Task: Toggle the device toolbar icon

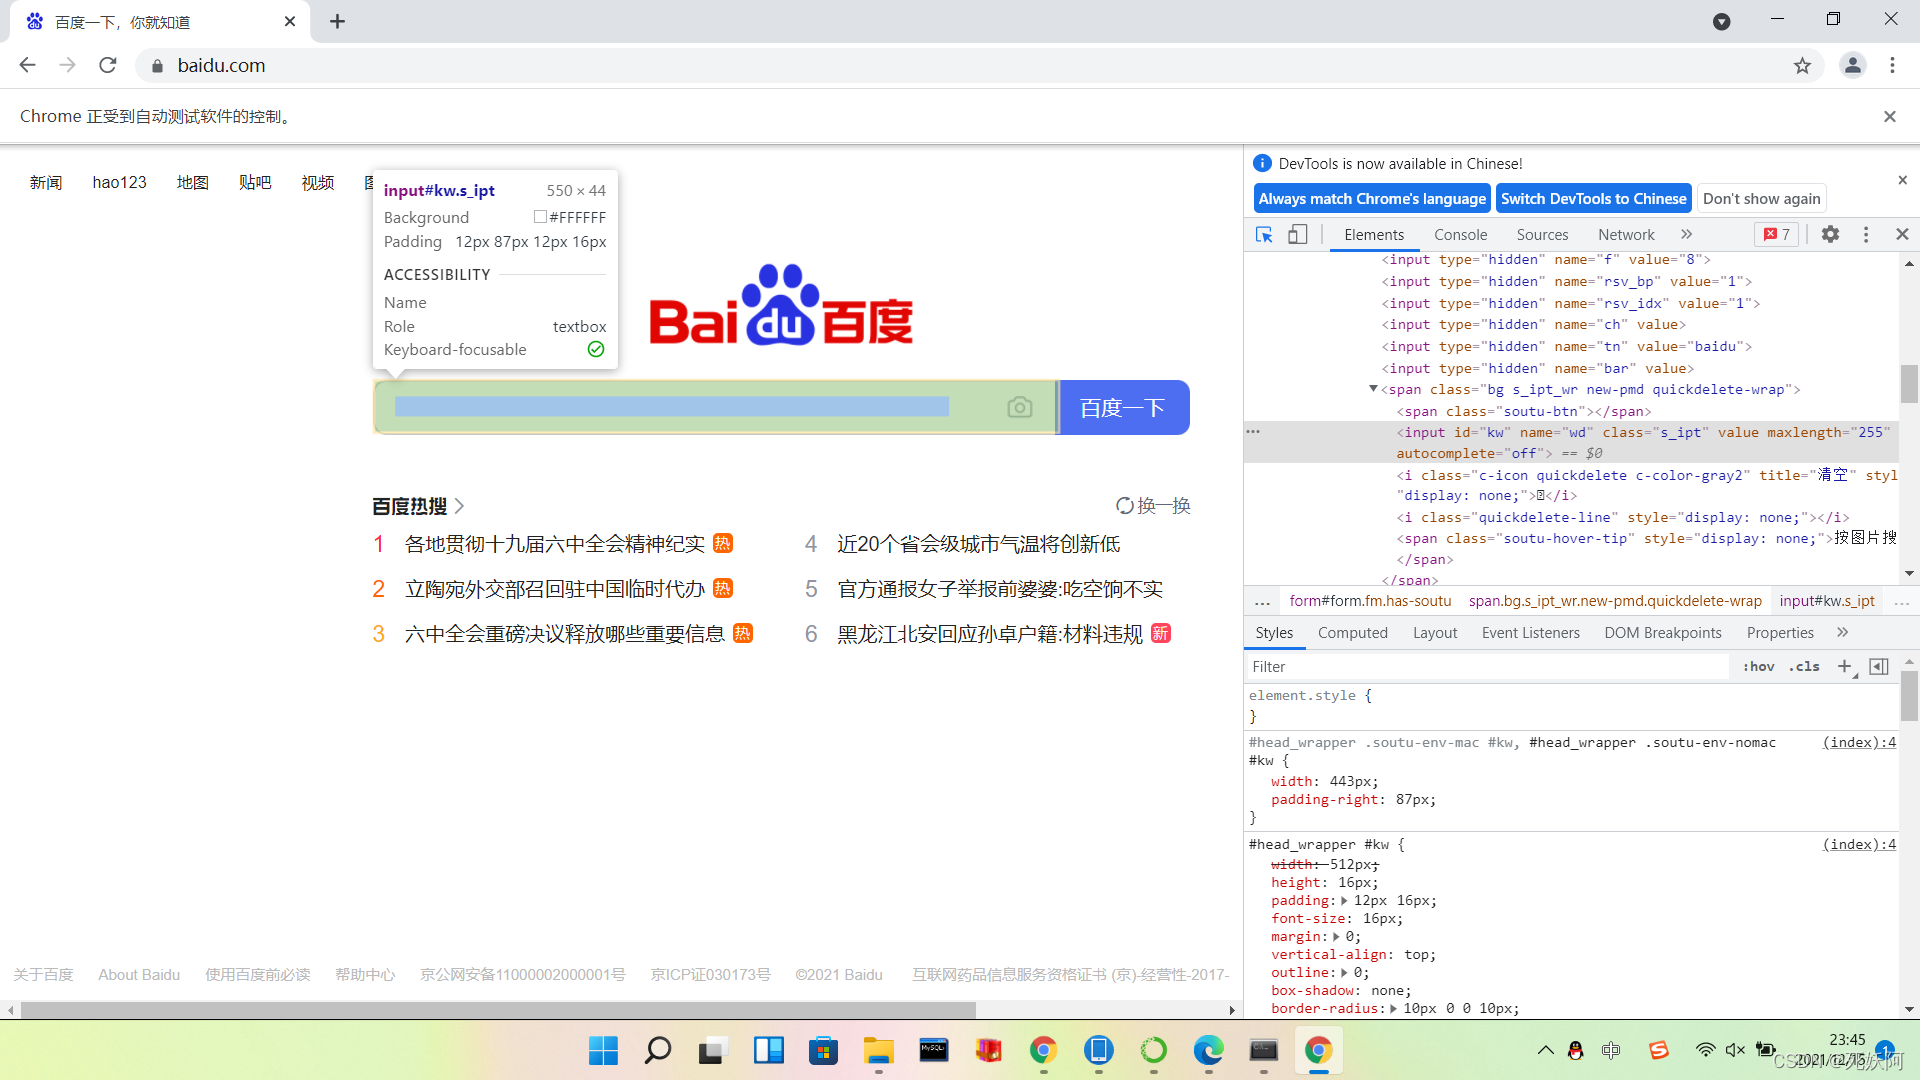Action: click(1297, 234)
